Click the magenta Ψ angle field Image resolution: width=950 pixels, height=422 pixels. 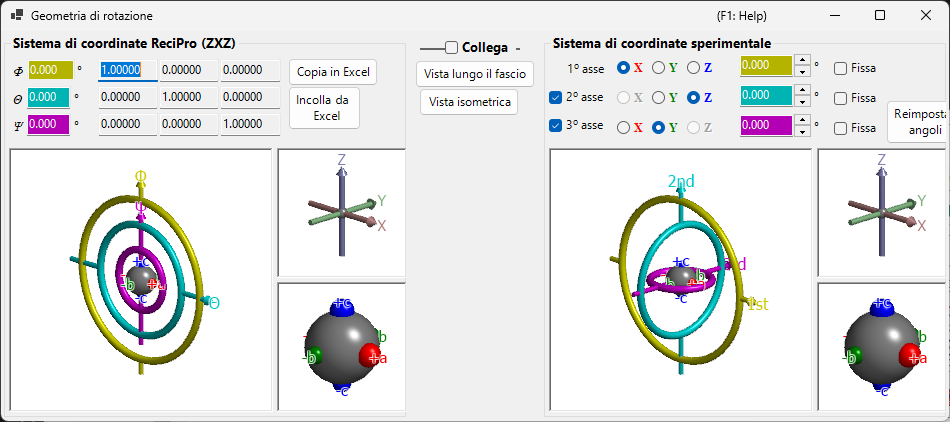coord(48,124)
